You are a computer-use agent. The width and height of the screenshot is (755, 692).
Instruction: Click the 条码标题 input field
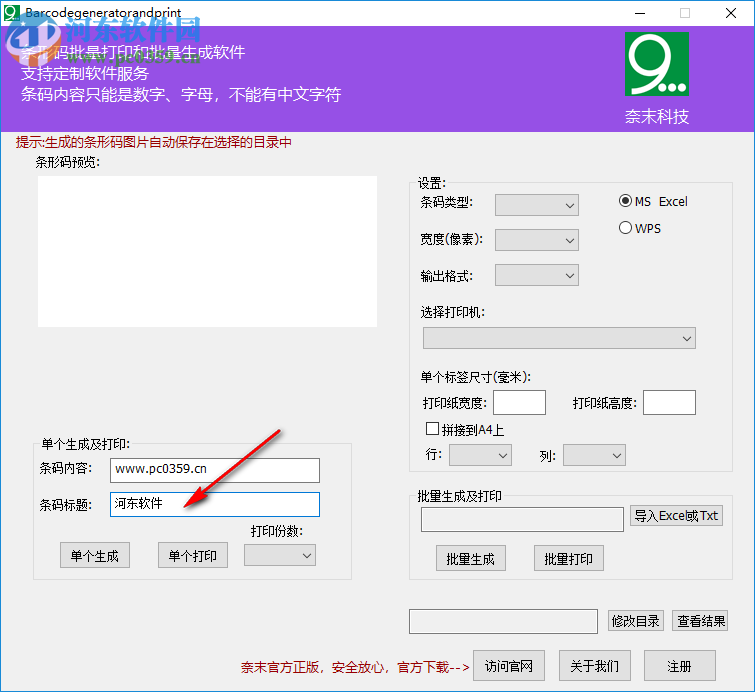pyautogui.click(x=215, y=505)
